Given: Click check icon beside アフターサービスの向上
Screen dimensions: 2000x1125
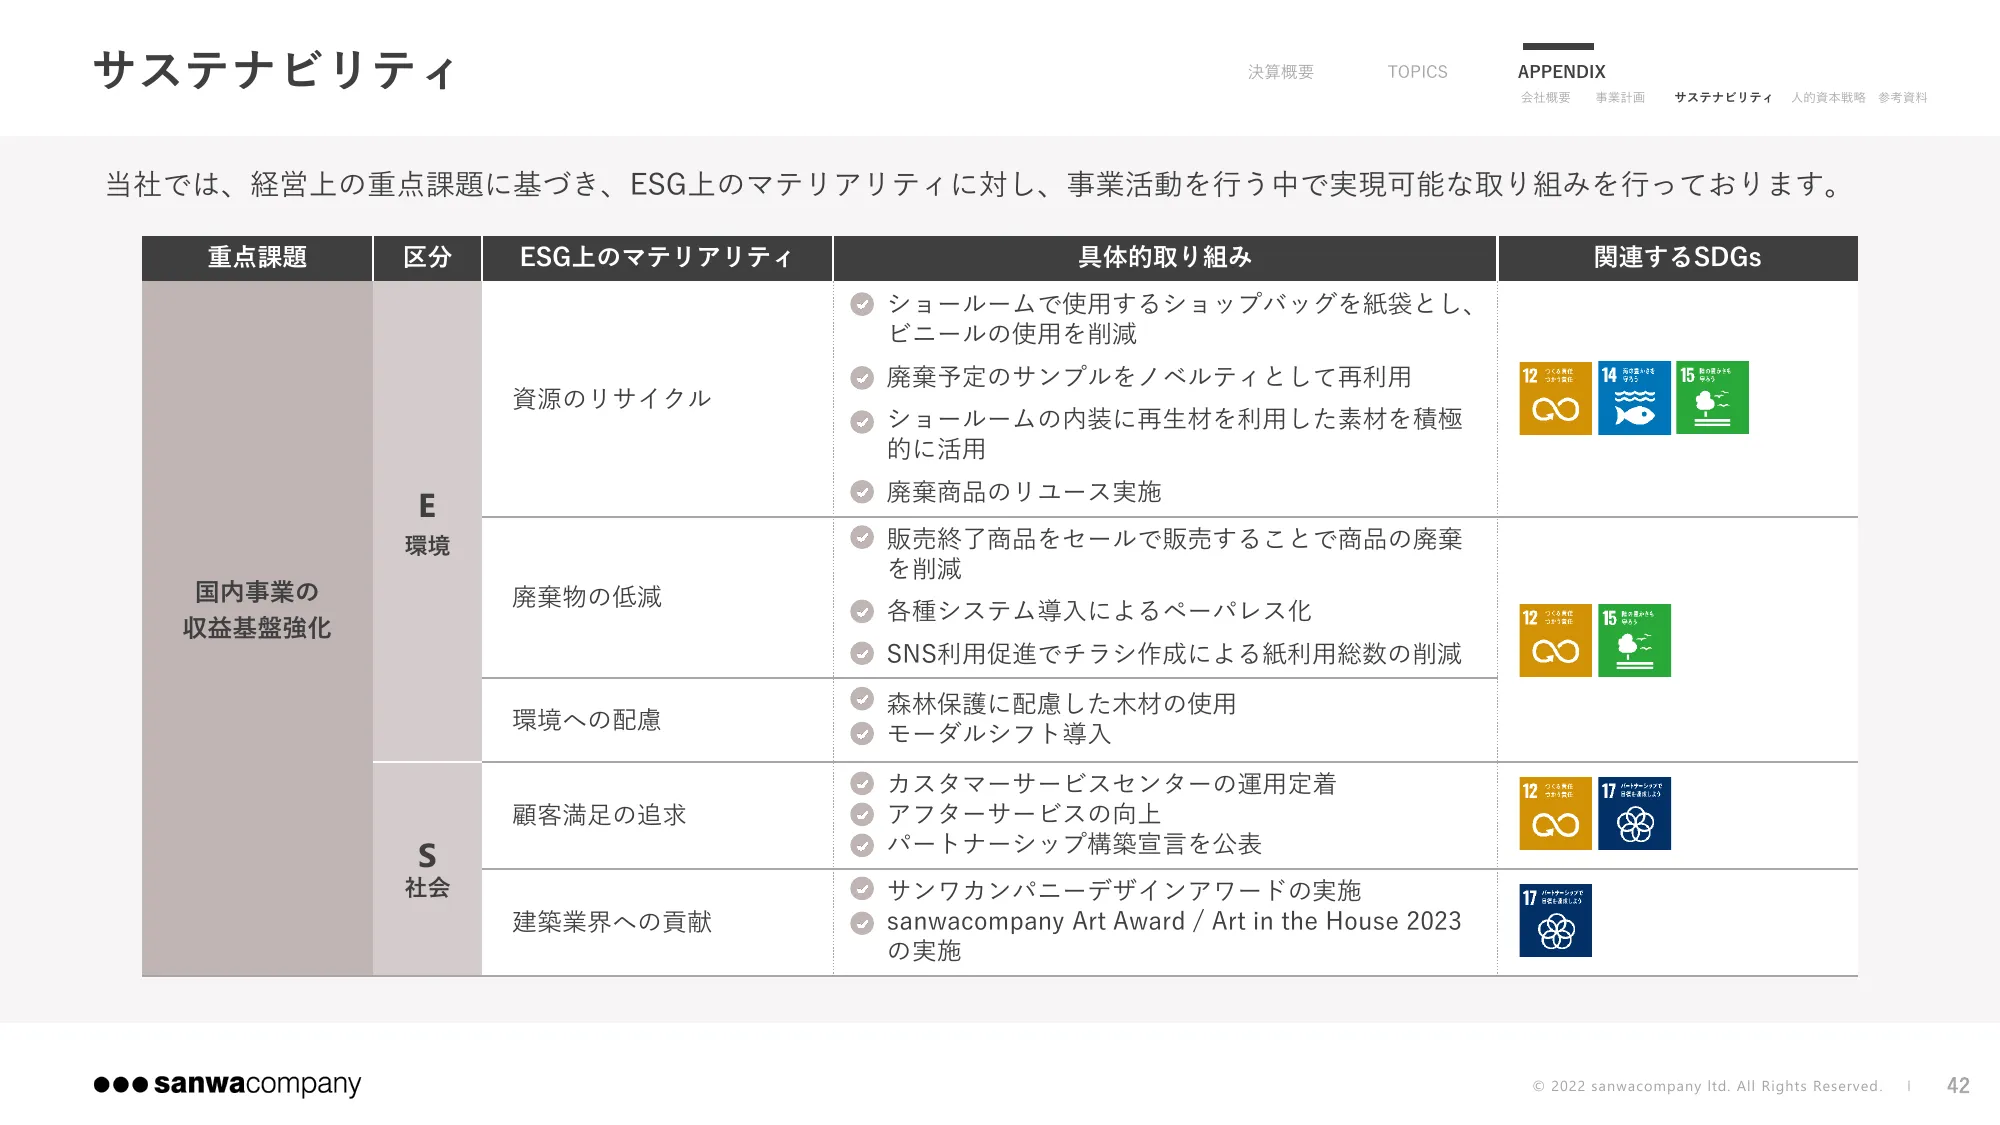Looking at the screenshot, I should tap(862, 814).
